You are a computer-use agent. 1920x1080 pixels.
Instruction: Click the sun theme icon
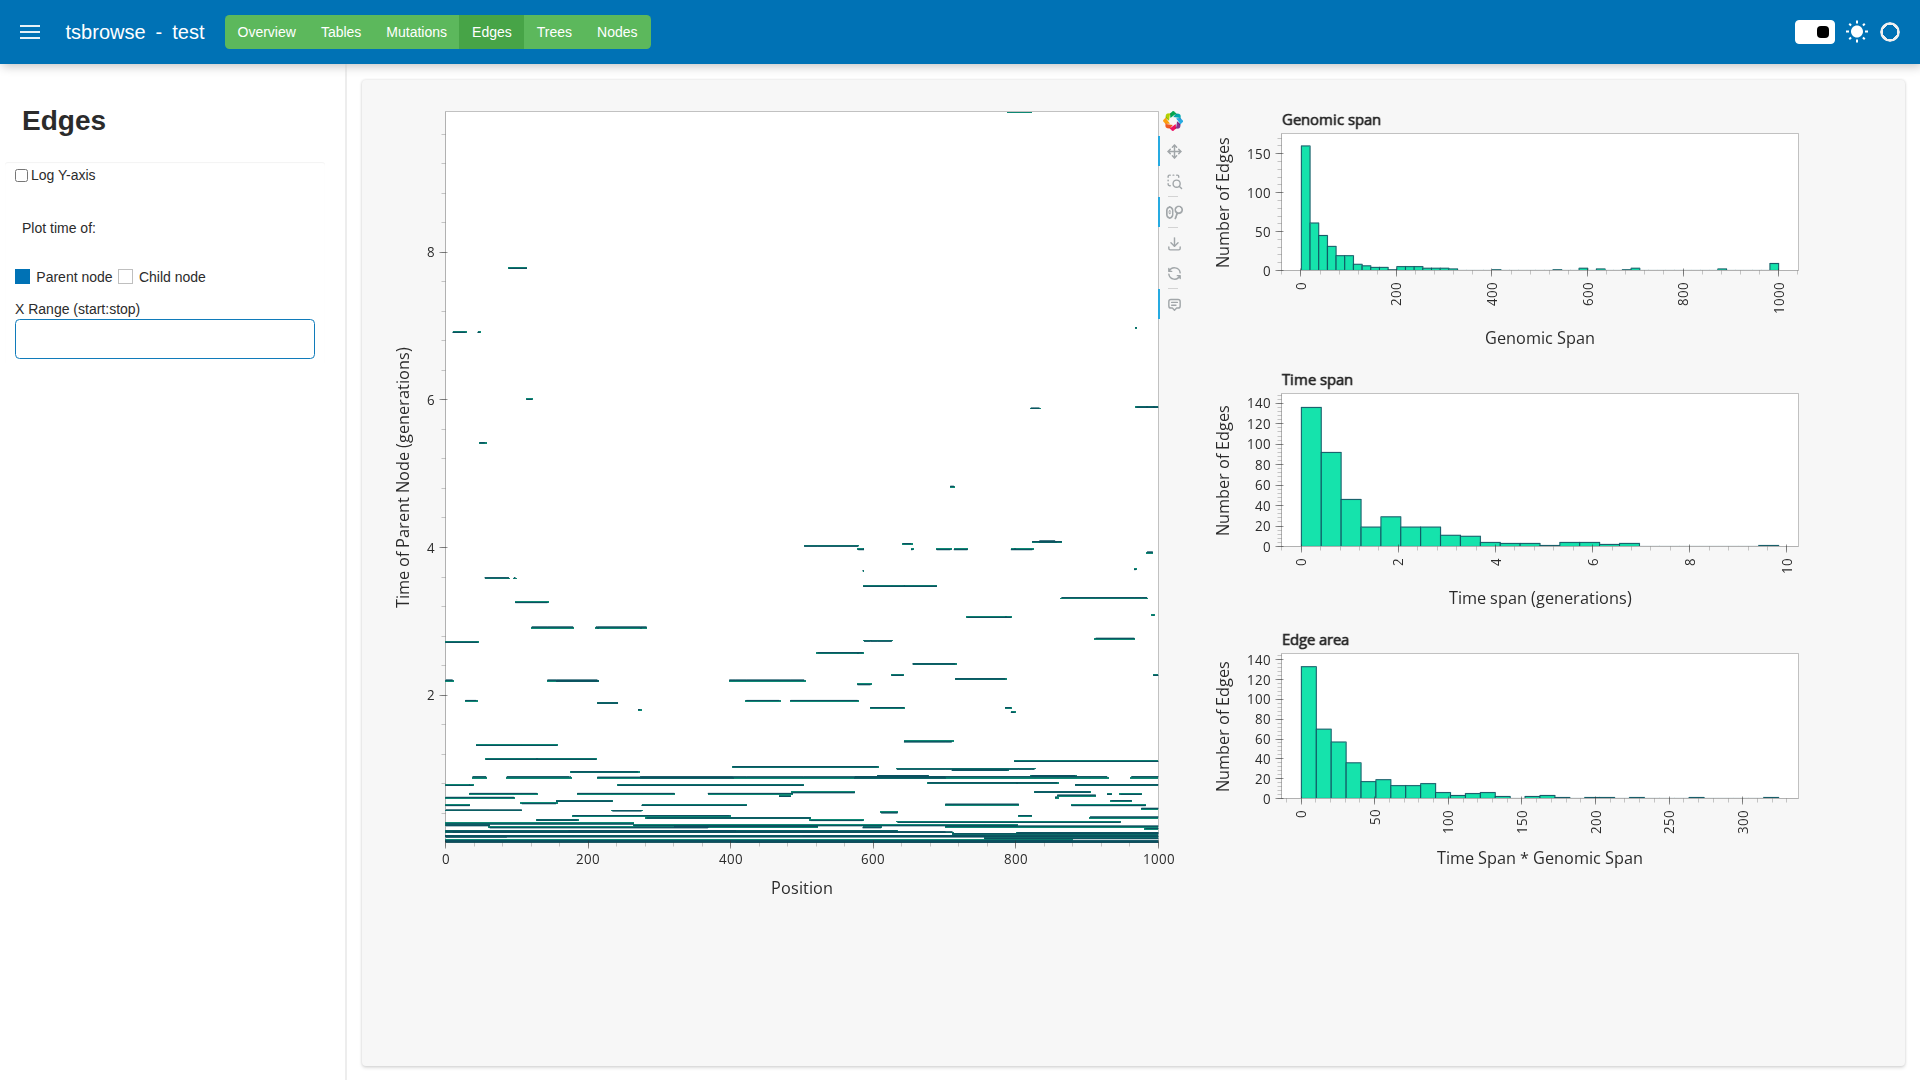pyautogui.click(x=1857, y=32)
